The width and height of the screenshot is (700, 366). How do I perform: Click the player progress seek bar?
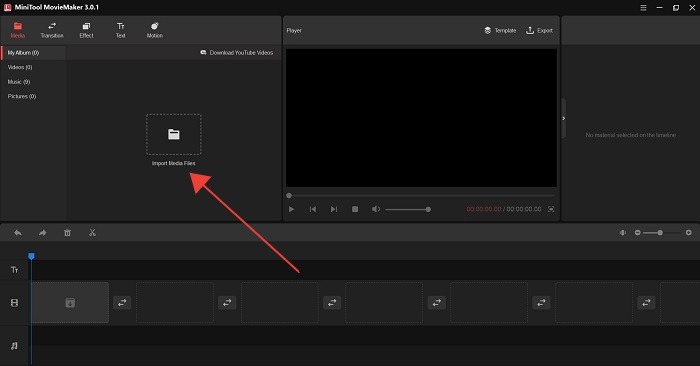click(421, 195)
